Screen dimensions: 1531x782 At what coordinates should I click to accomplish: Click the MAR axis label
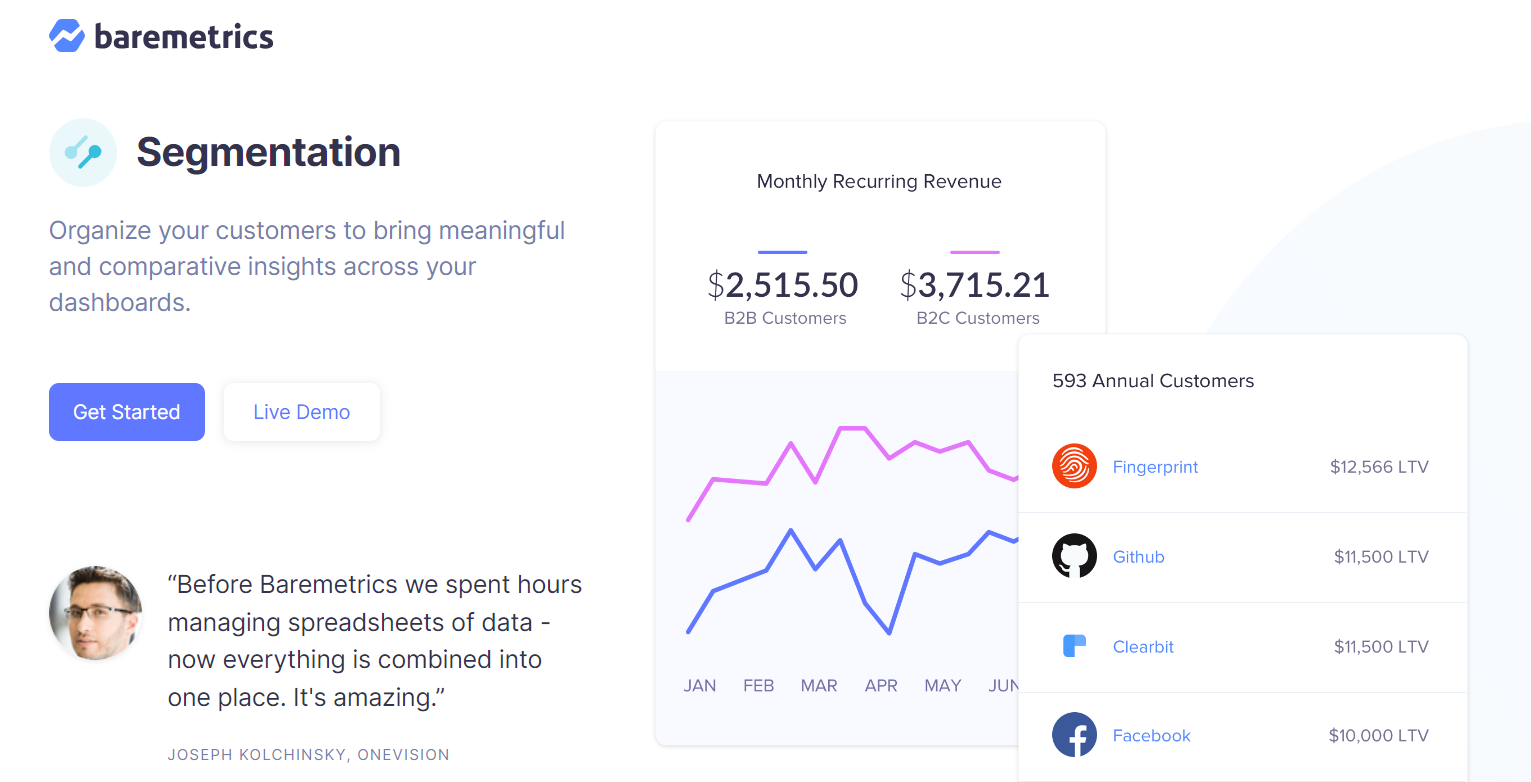[x=819, y=685]
